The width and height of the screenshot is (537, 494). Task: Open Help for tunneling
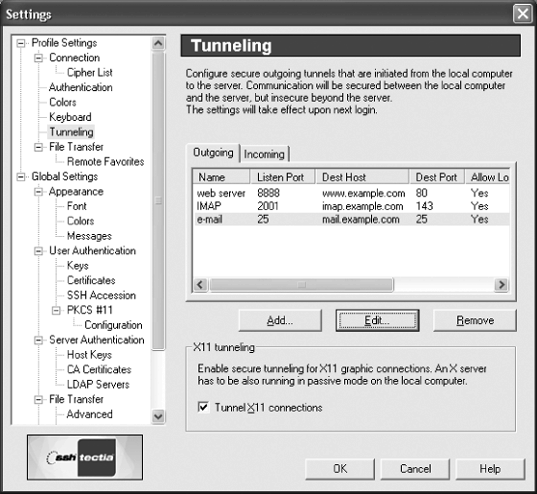[x=490, y=469]
